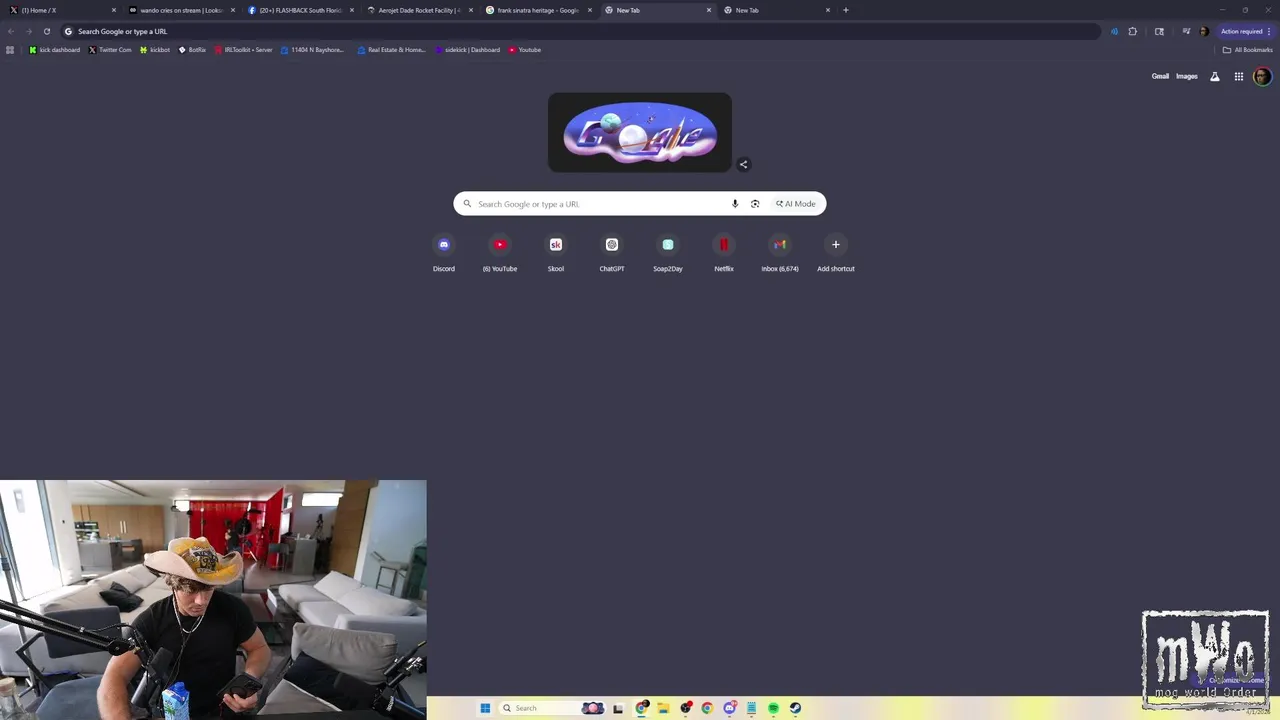Open sidekick Dashboard bookmark

click(x=467, y=50)
